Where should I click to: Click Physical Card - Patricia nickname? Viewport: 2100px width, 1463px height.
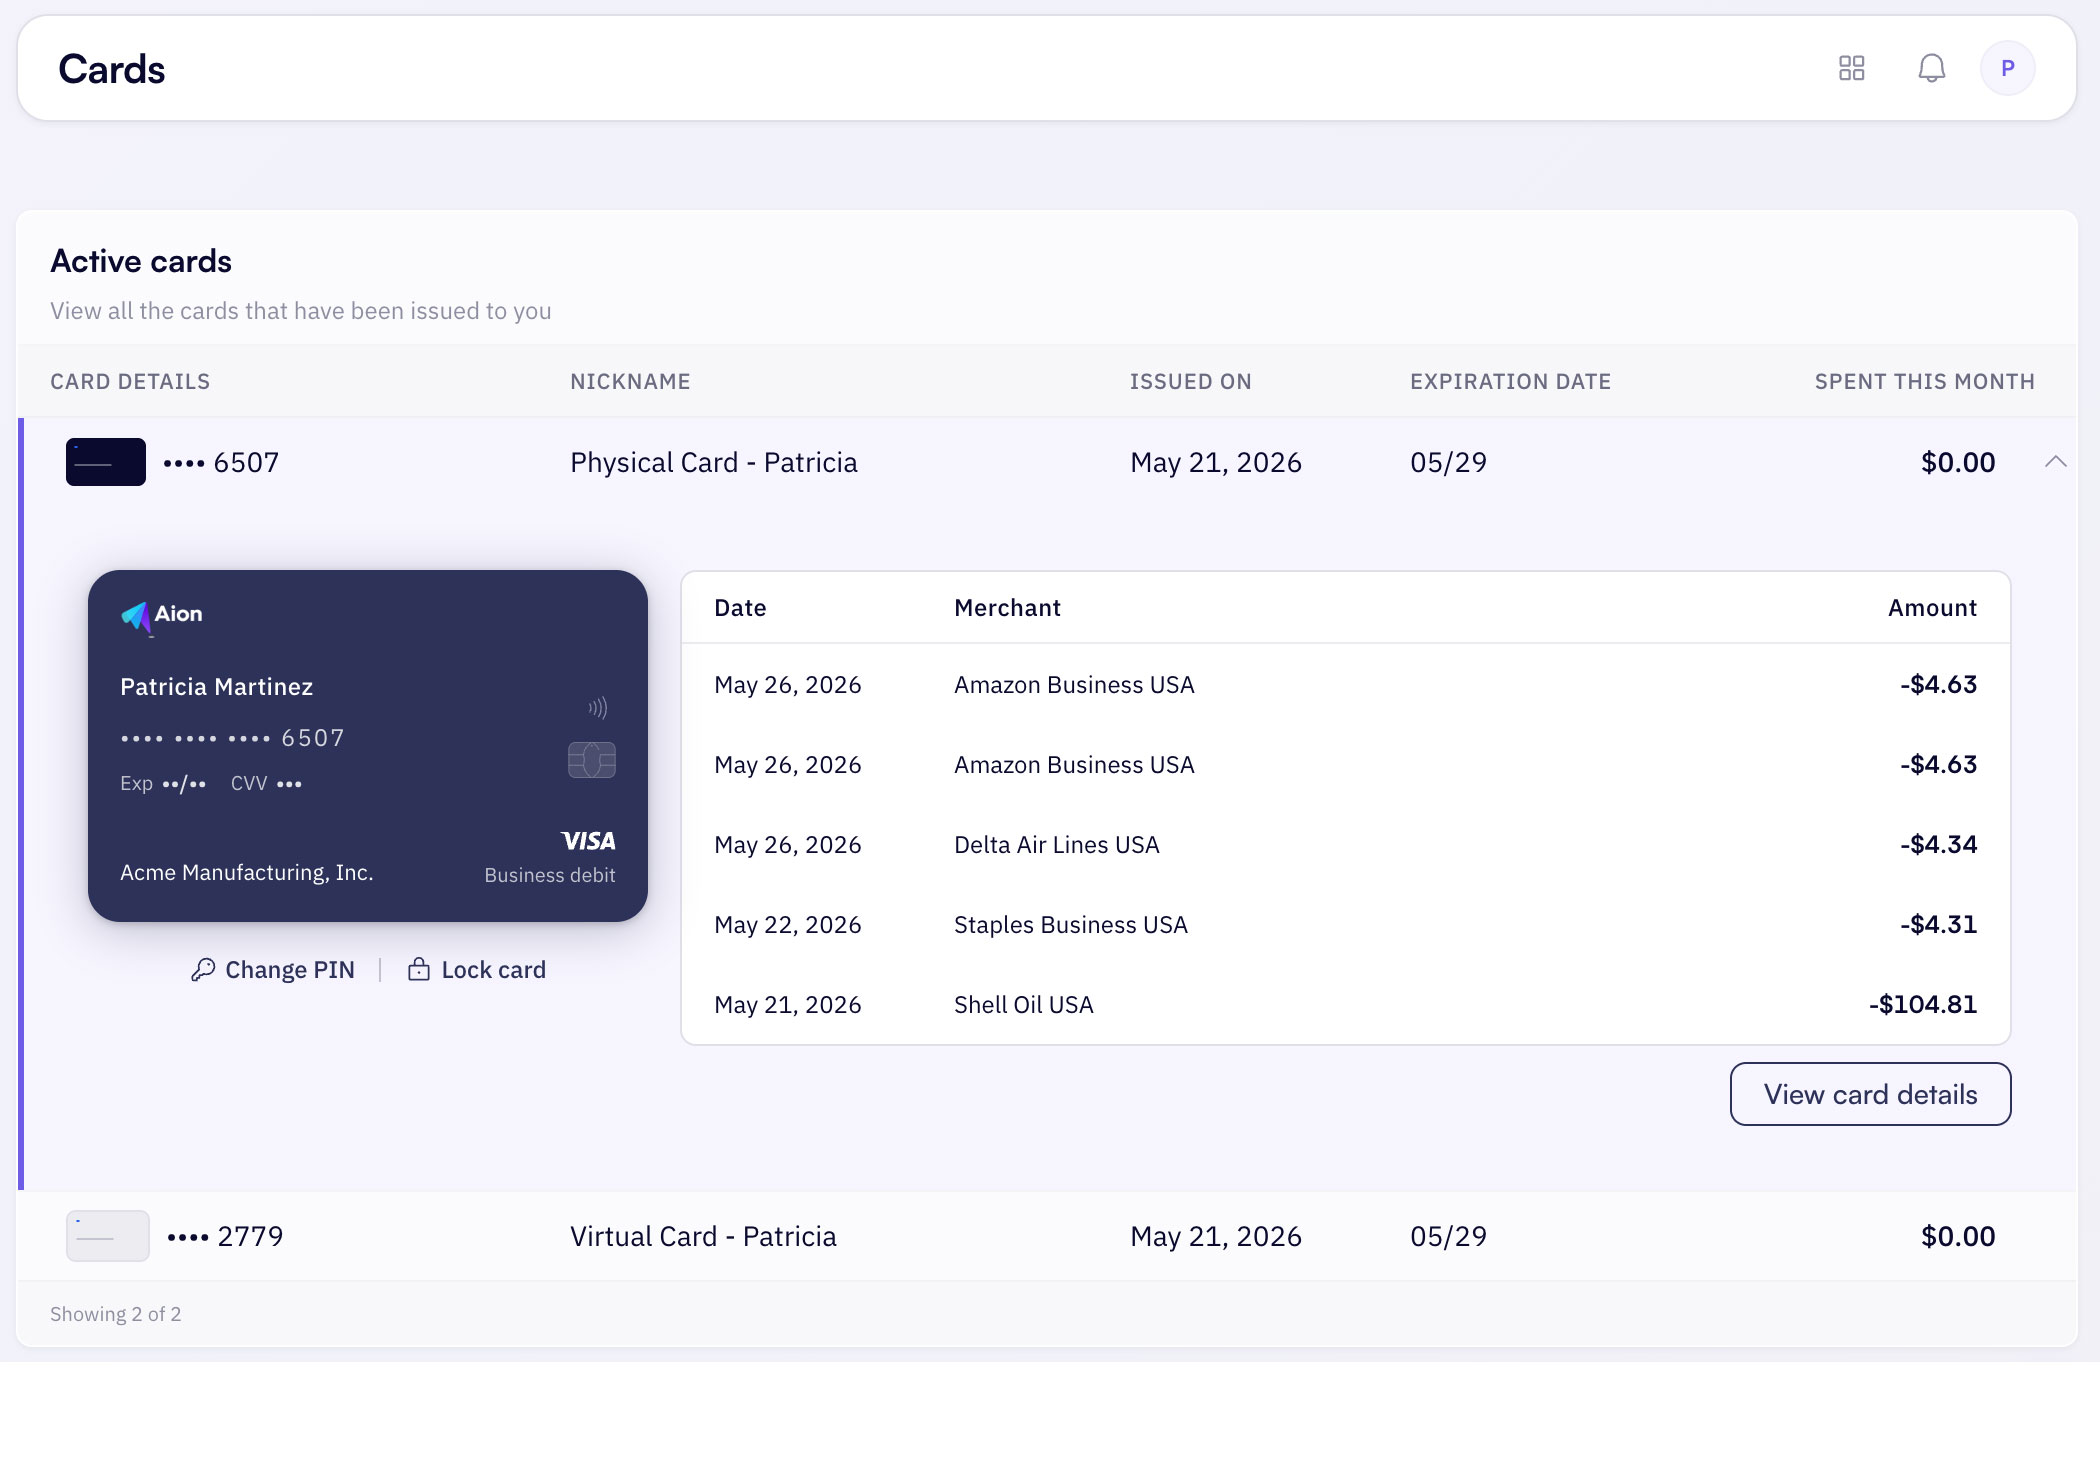click(714, 462)
